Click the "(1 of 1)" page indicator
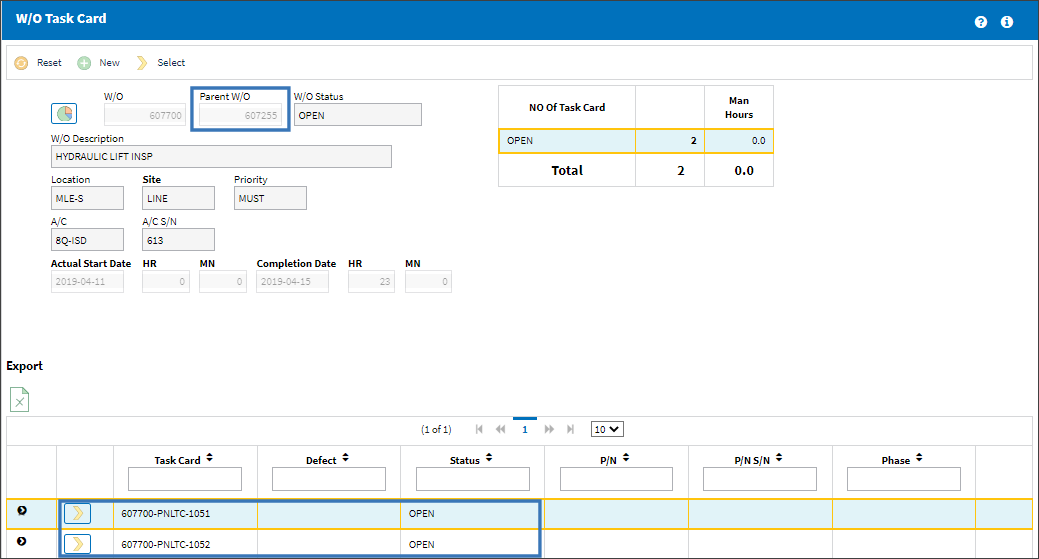Image resolution: width=1039 pixels, height=559 pixels. (436, 429)
